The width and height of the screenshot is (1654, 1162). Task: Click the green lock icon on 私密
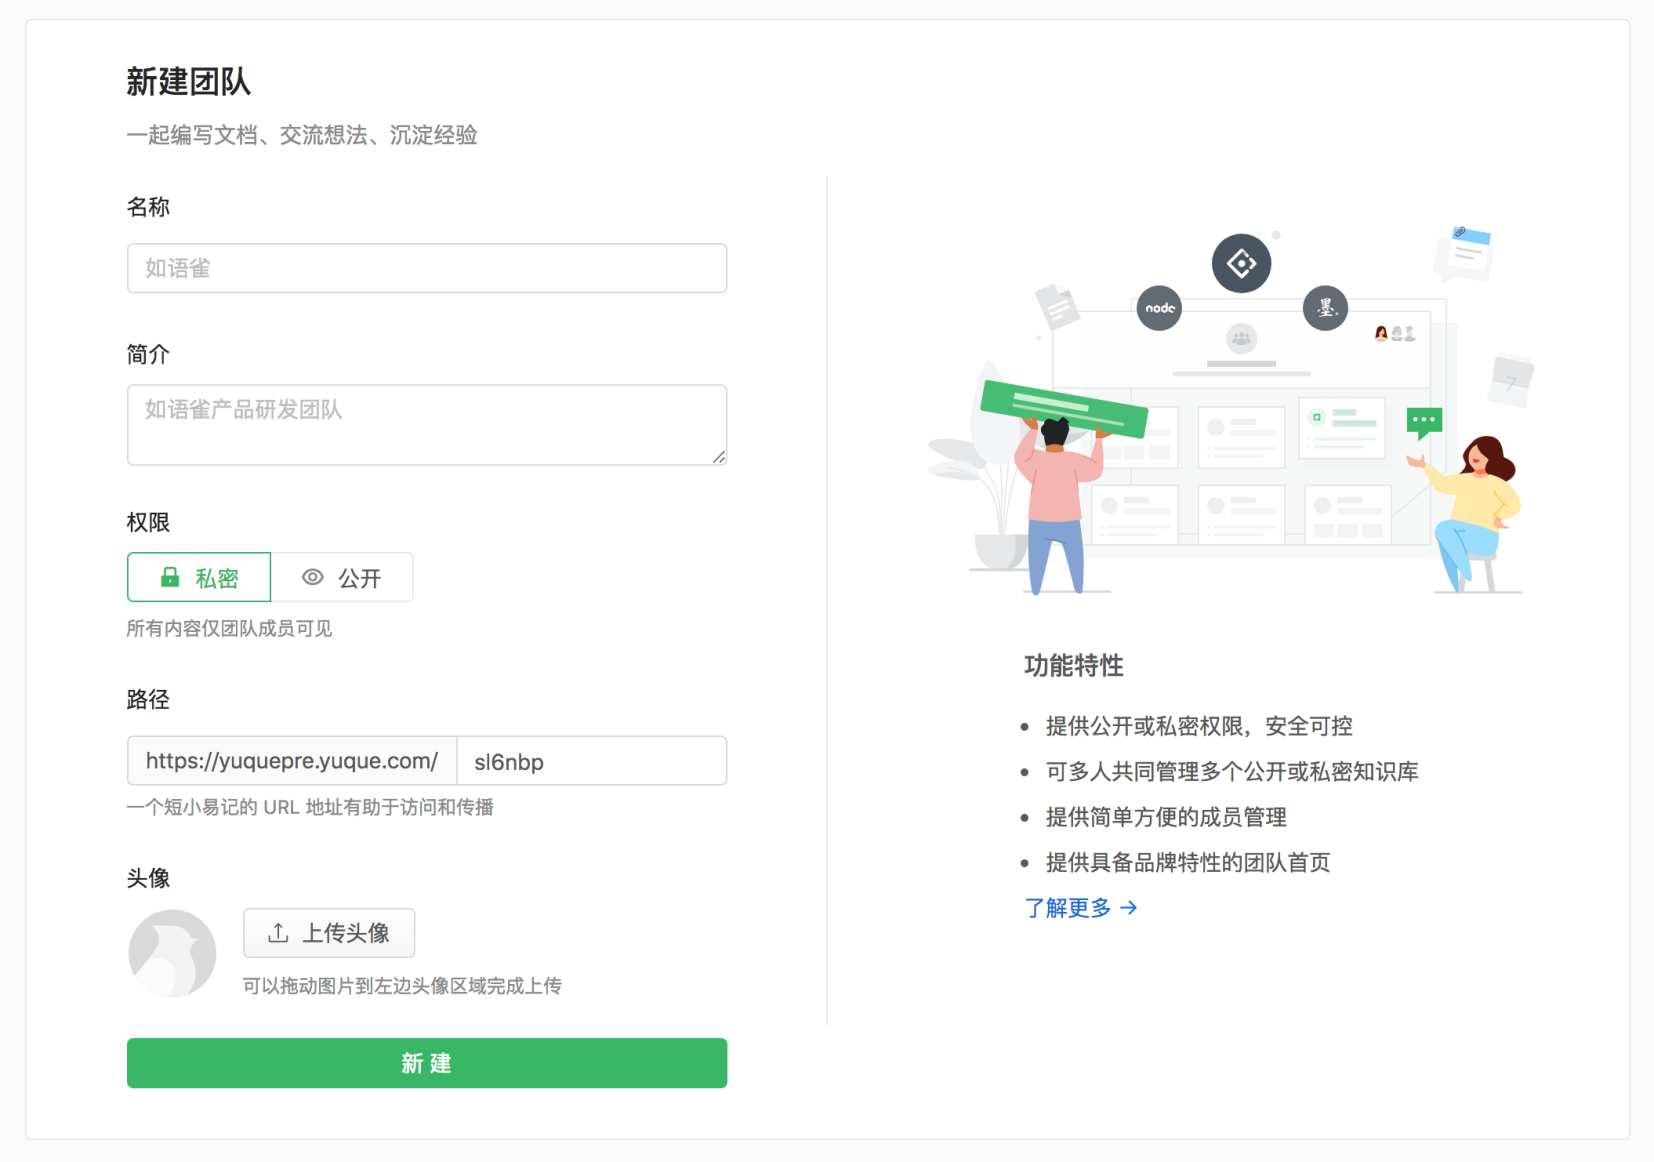[x=170, y=577]
